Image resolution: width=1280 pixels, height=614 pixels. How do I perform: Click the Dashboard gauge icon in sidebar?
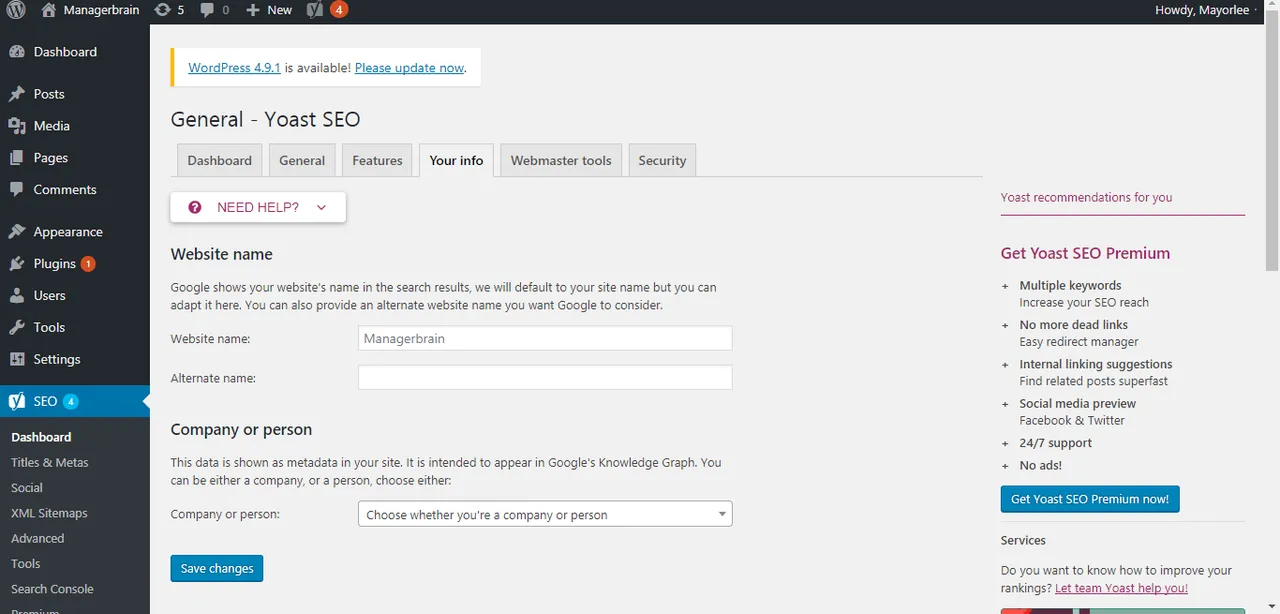click(17, 52)
